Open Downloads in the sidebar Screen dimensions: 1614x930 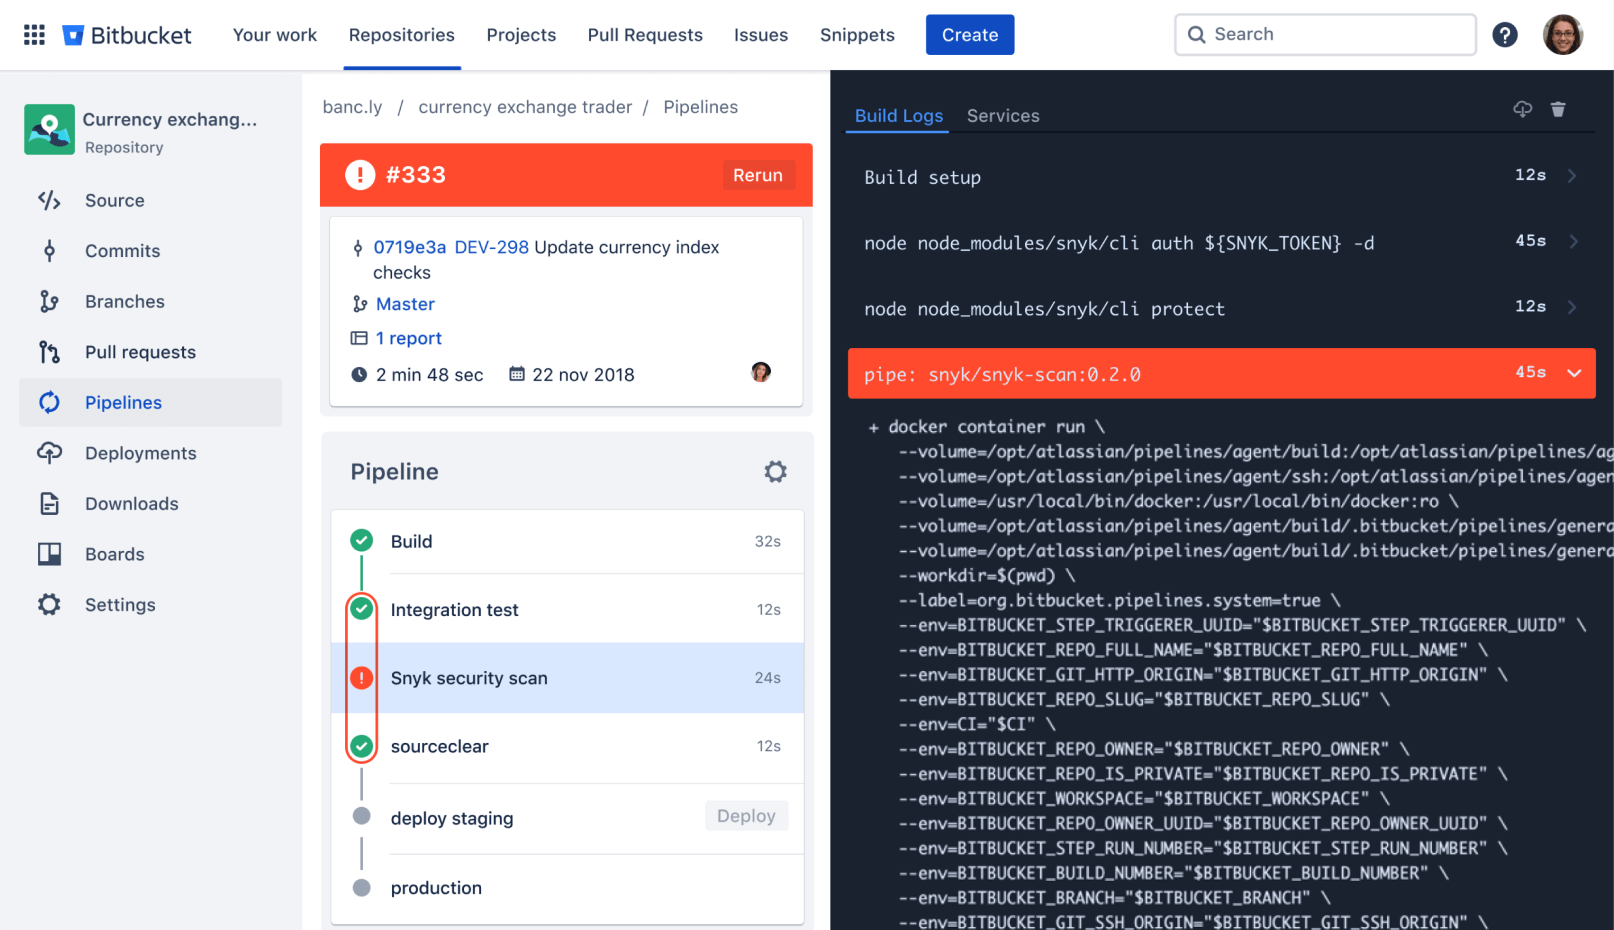point(50,503)
